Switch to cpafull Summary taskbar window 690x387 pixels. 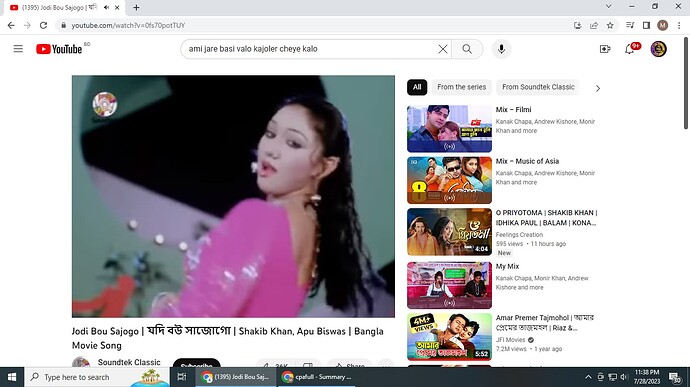click(x=317, y=377)
